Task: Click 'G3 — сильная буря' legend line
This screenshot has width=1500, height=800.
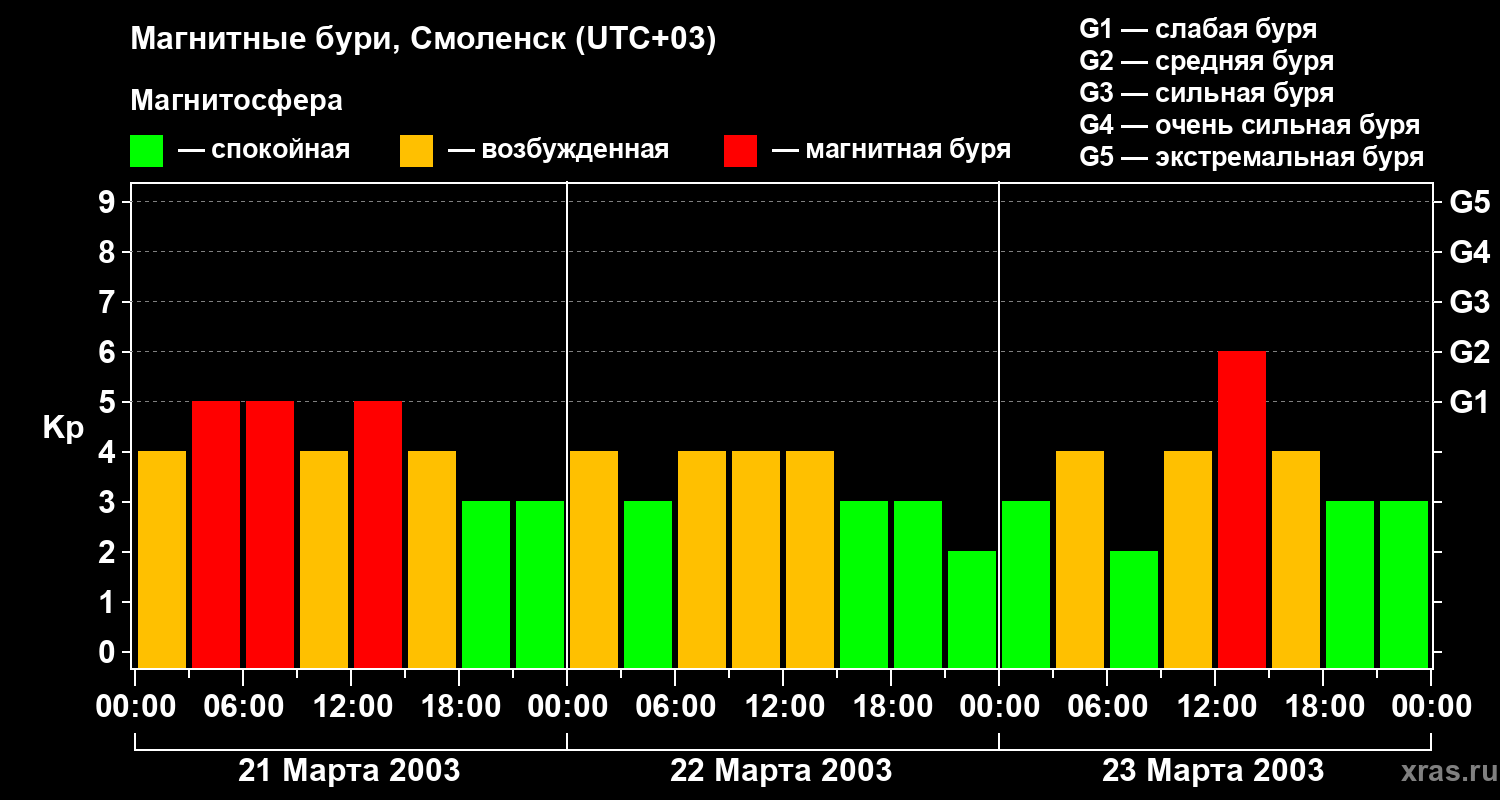Action: (x=1206, y=93)
